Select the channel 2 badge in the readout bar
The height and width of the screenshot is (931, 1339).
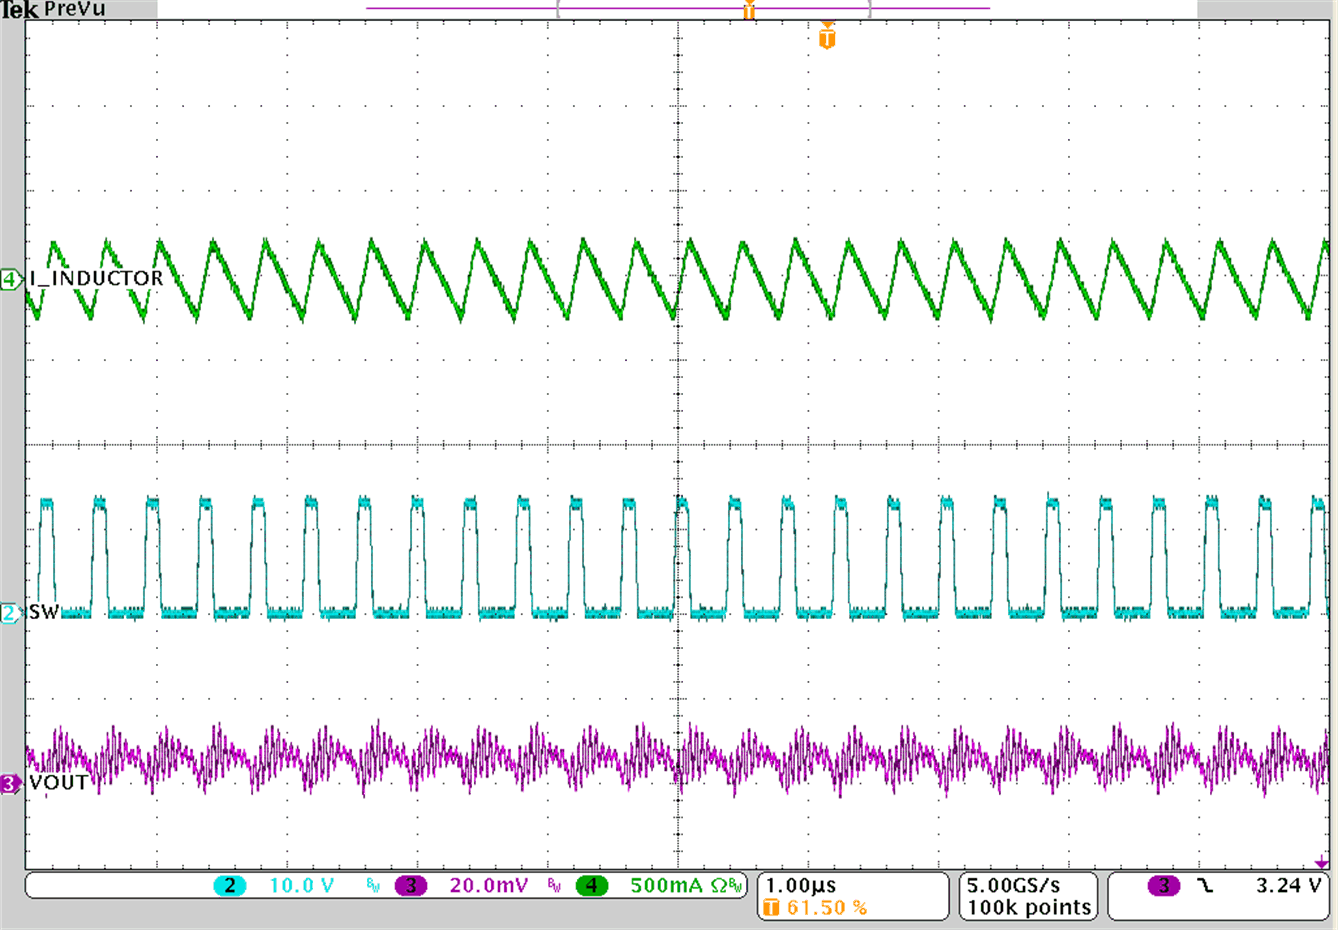pos(228,885)
